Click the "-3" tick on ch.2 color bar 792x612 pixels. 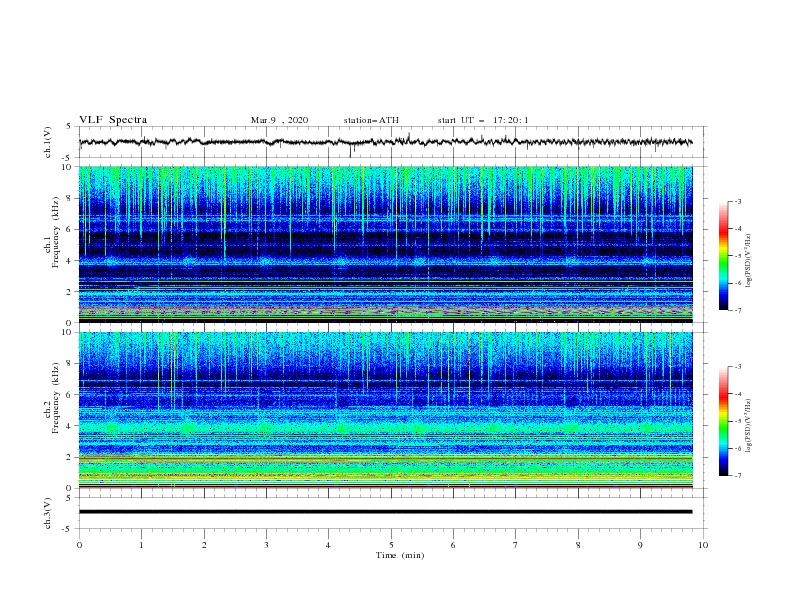737,367
